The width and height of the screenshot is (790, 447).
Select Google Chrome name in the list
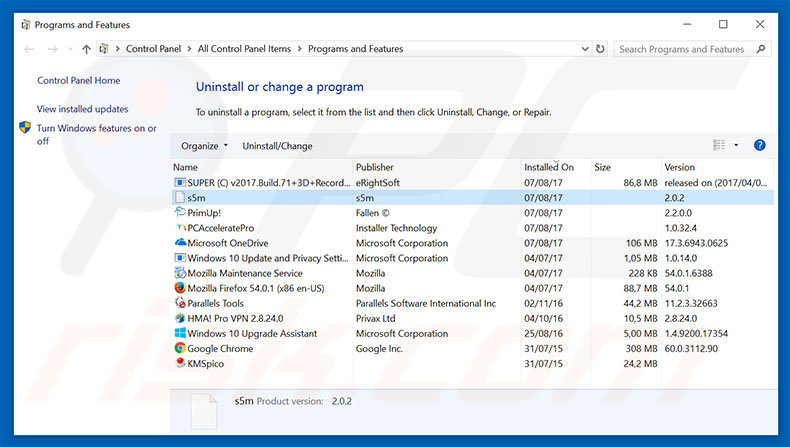click(x=220, y=348)
